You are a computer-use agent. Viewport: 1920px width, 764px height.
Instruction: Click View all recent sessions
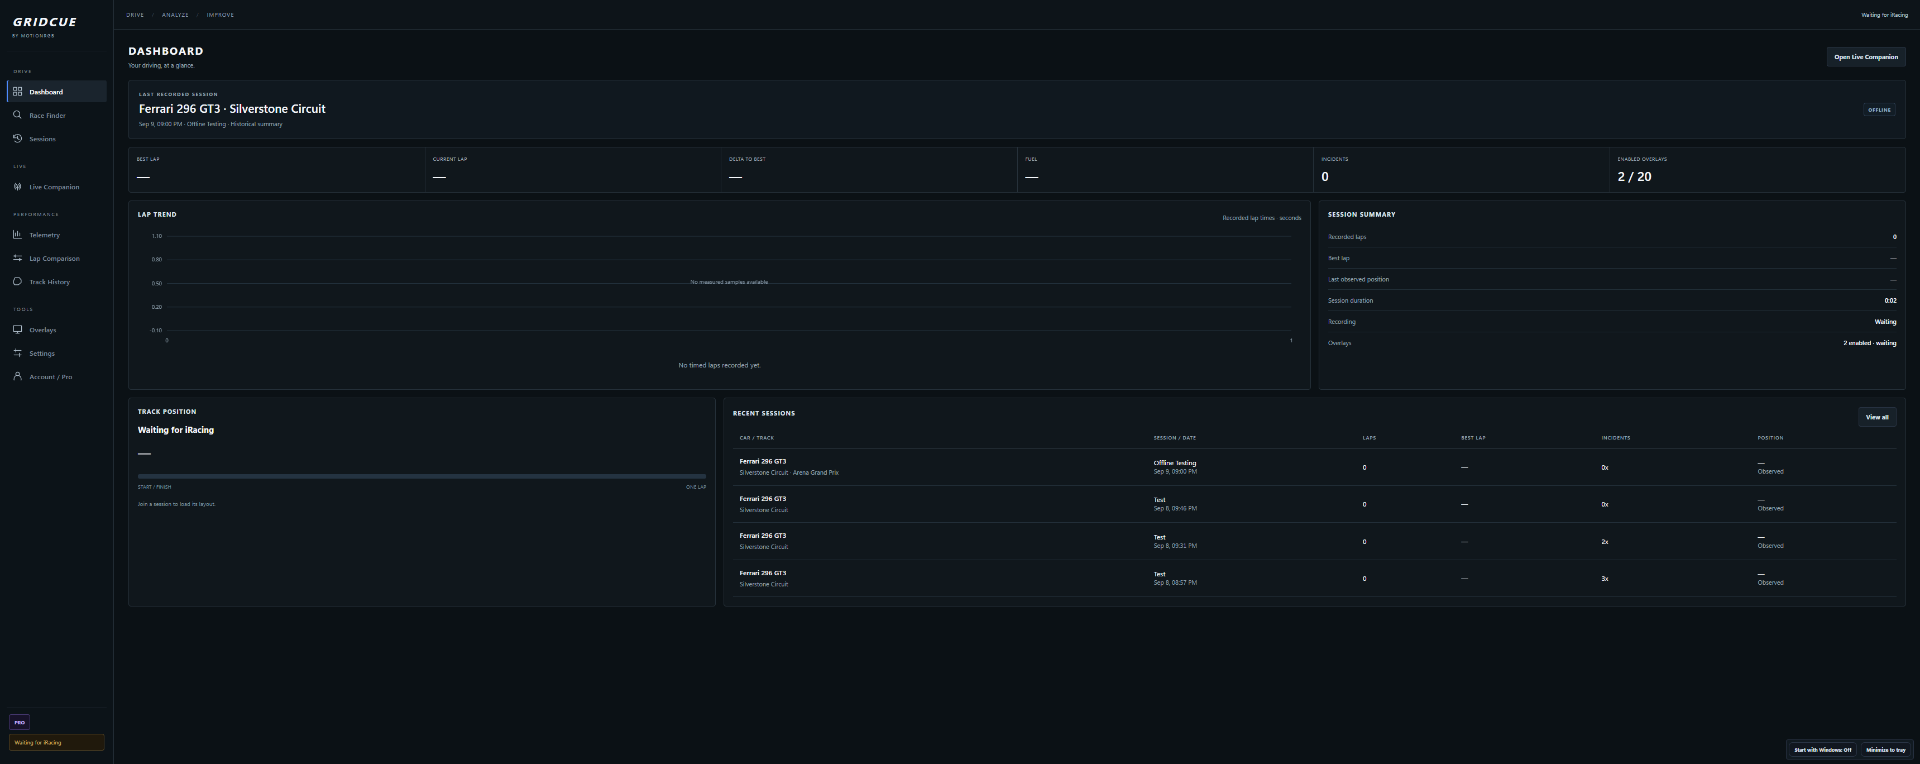point(1876,417)
